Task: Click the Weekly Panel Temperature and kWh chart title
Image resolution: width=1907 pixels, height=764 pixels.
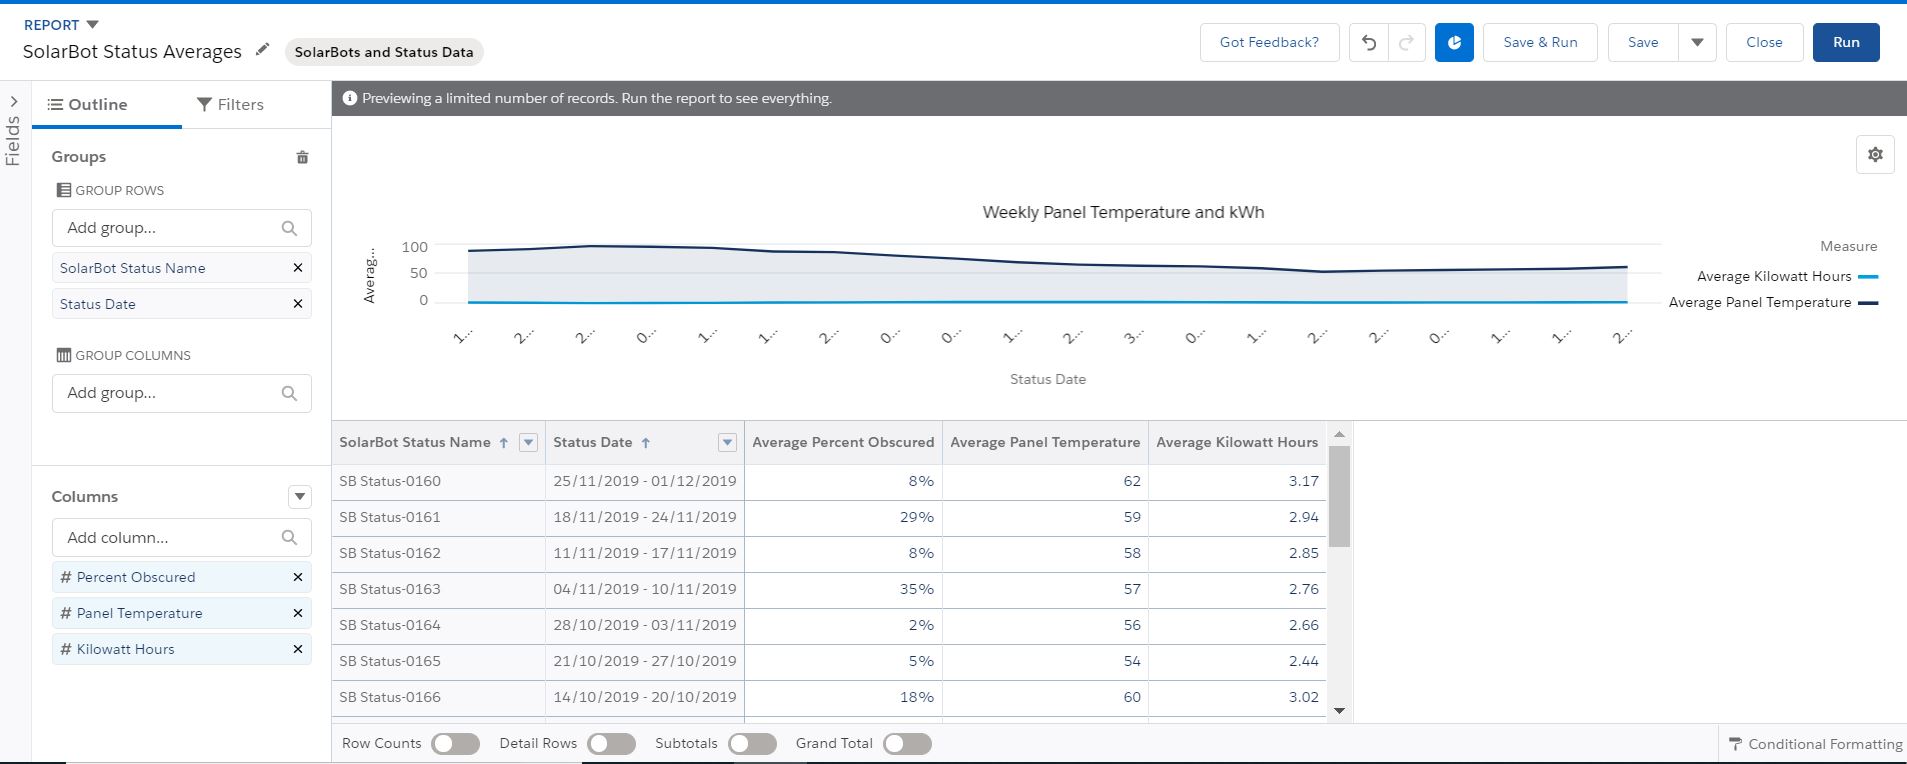Action: (1123, 212)
